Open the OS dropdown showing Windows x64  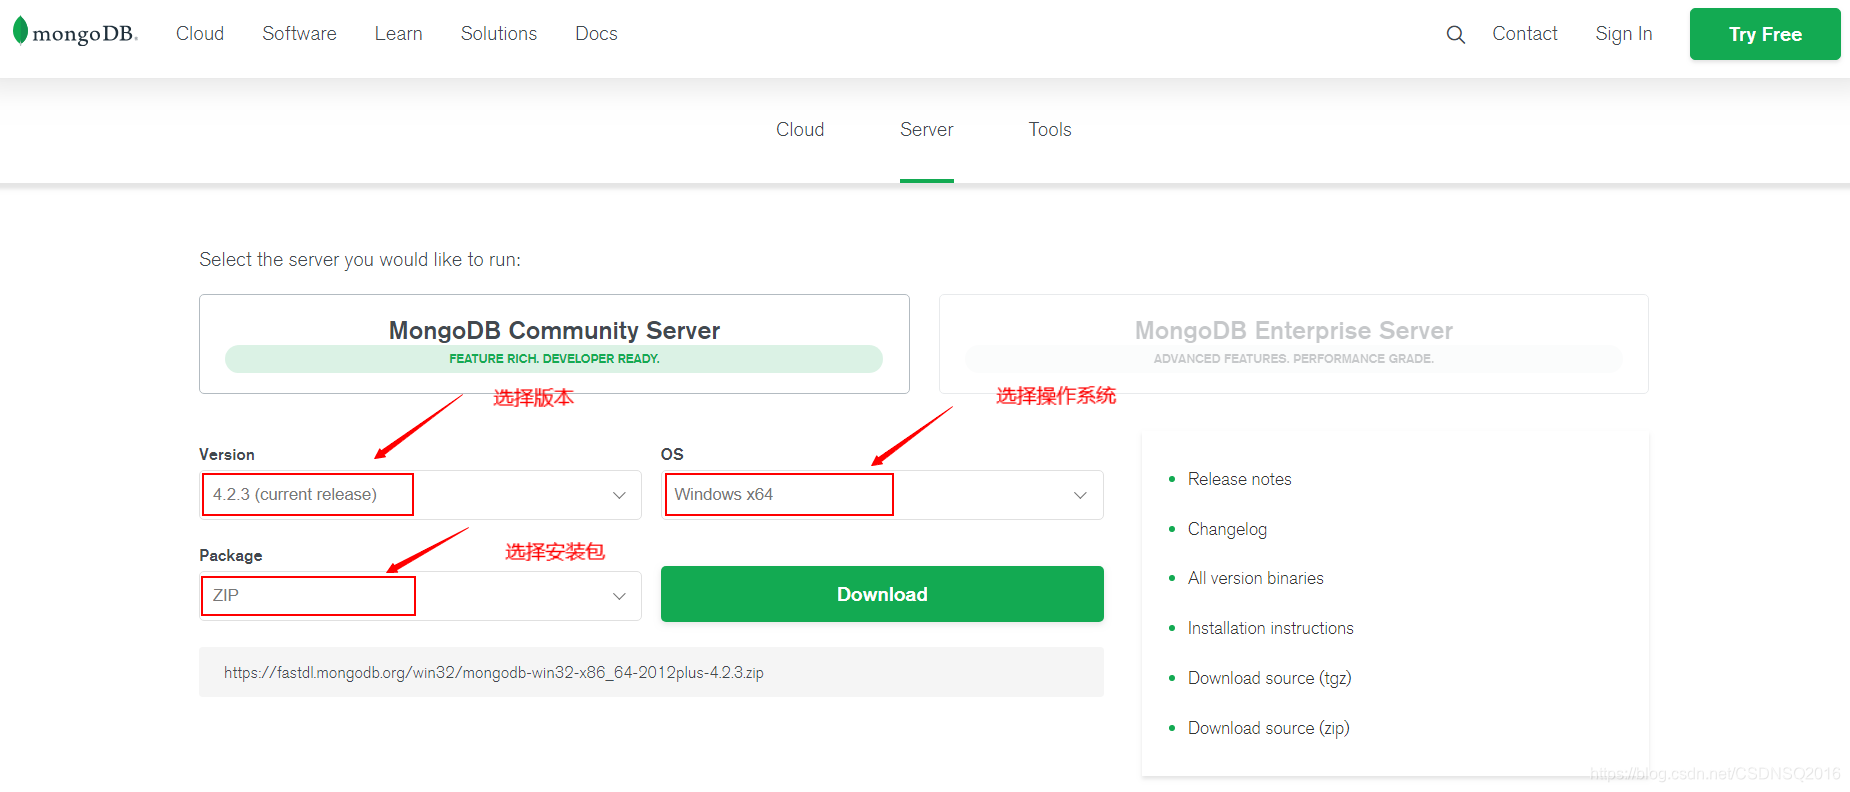coord(882,495)
